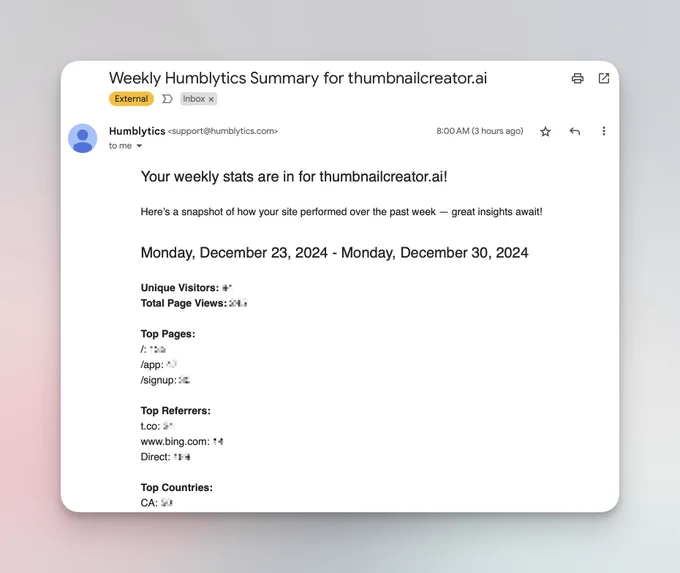The image size is (680, 573).
Task: Click the support@humblytics.com address
Action: (223, 131)
